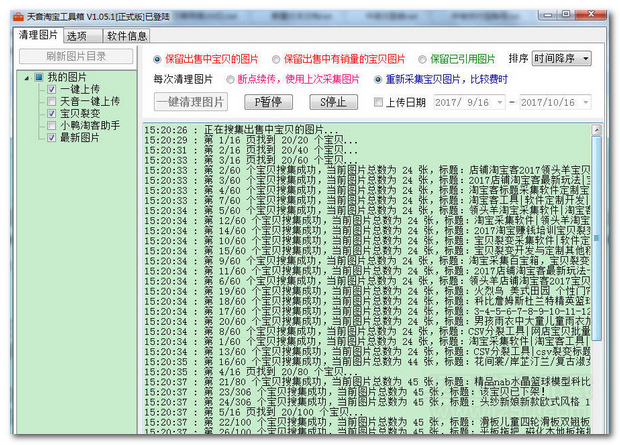Maximize the 天音淘宝工具箱 window
Viewport: 620px width, 445px height.
(x=566, y=15)
